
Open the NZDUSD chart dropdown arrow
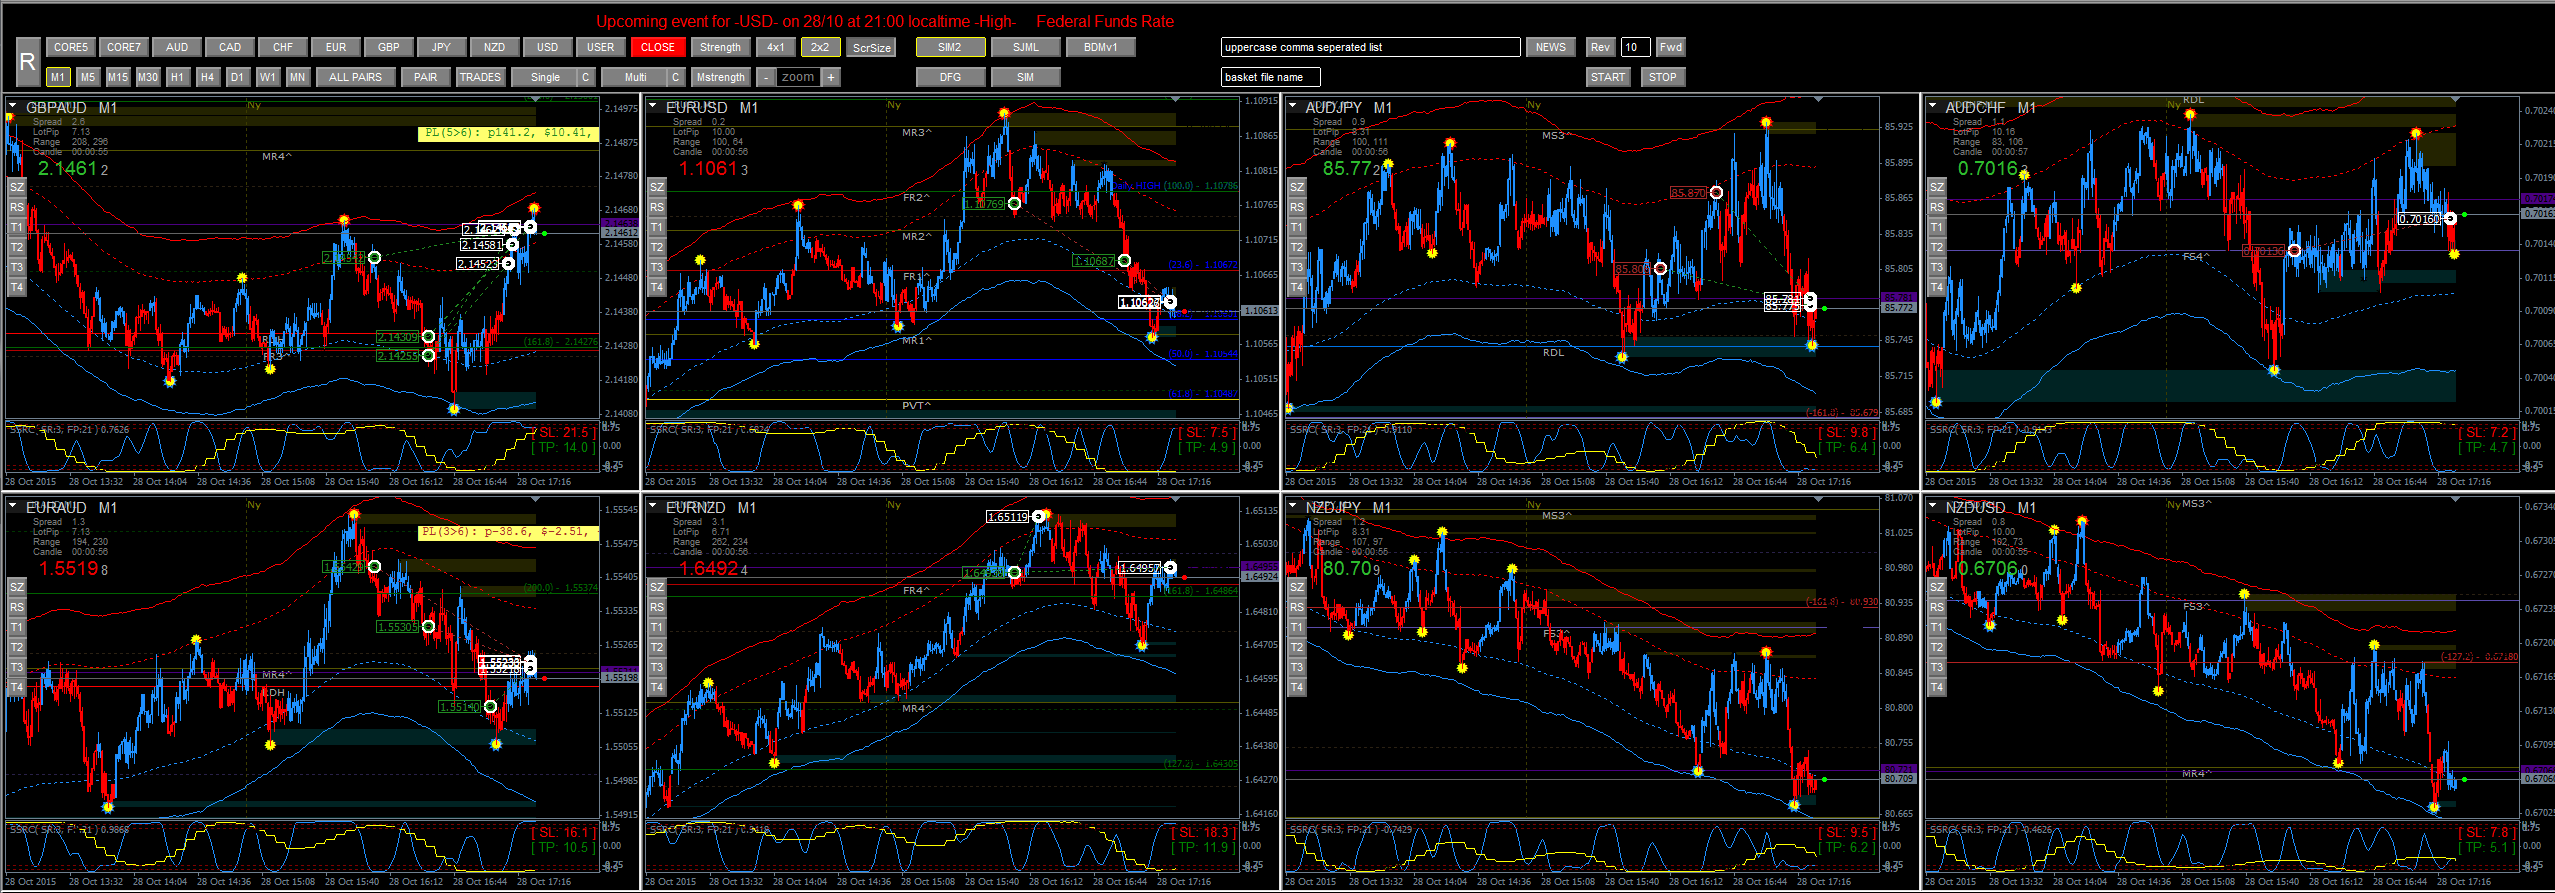click(x=1932, y=506)
